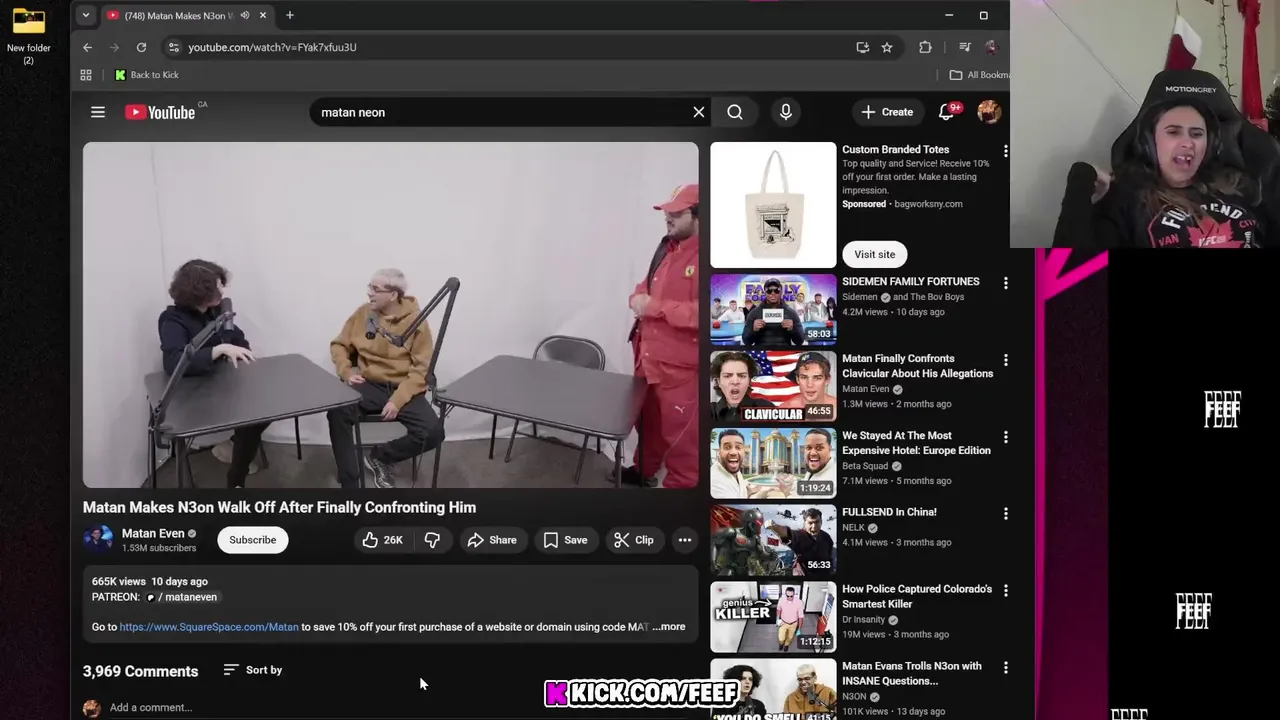Screen dimensions: 1280x720
Task: Open options for SIDEMEN FAMILY FORTUNES
Action: tap(1005, 283)
